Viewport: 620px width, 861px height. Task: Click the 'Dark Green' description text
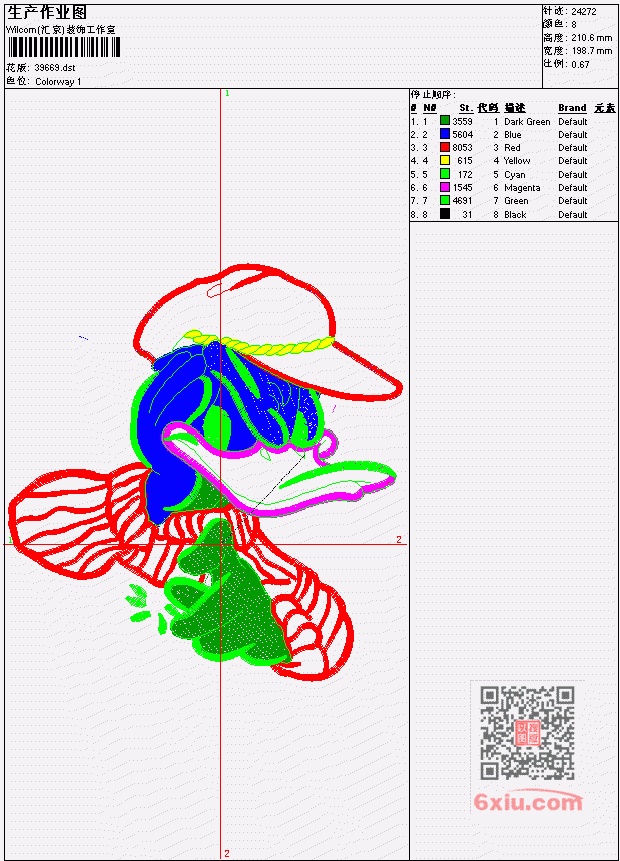pyautogui.click(x=527, y=122)
